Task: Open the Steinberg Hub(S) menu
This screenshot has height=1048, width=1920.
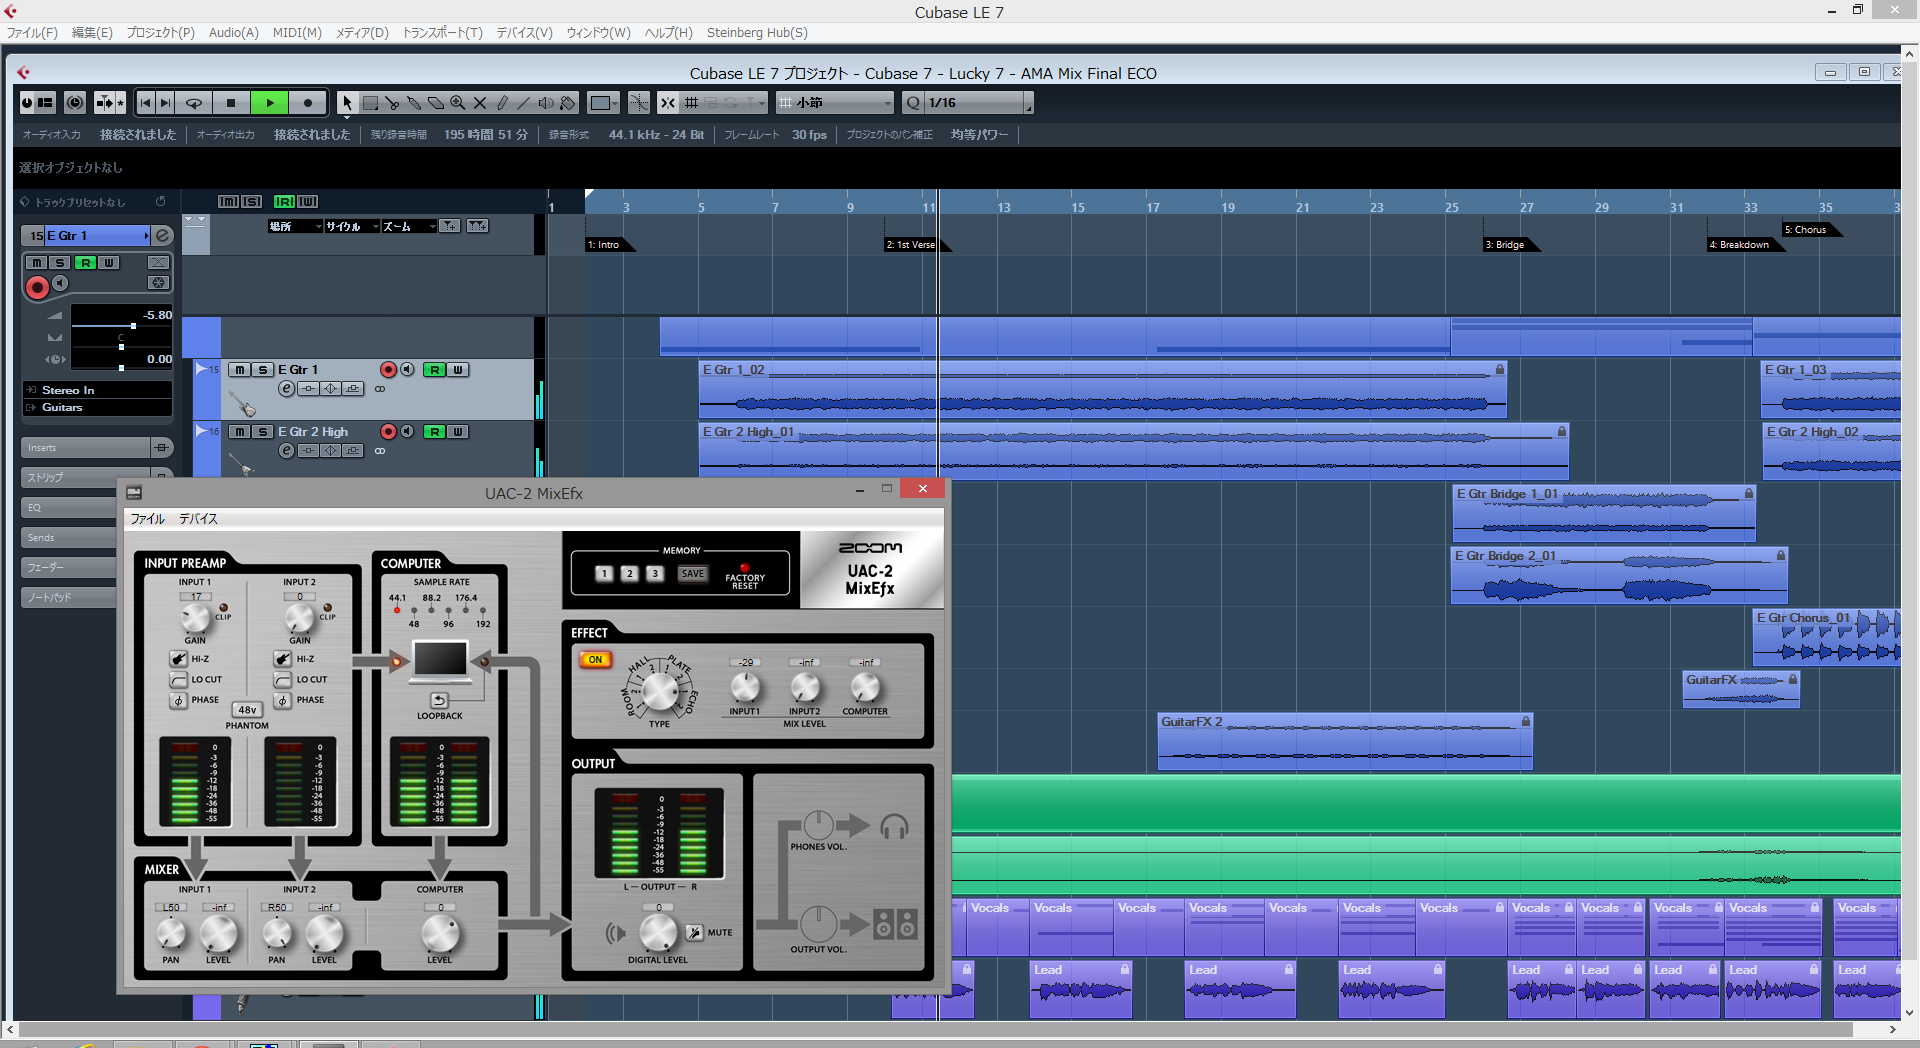Action: coord(757,33)
